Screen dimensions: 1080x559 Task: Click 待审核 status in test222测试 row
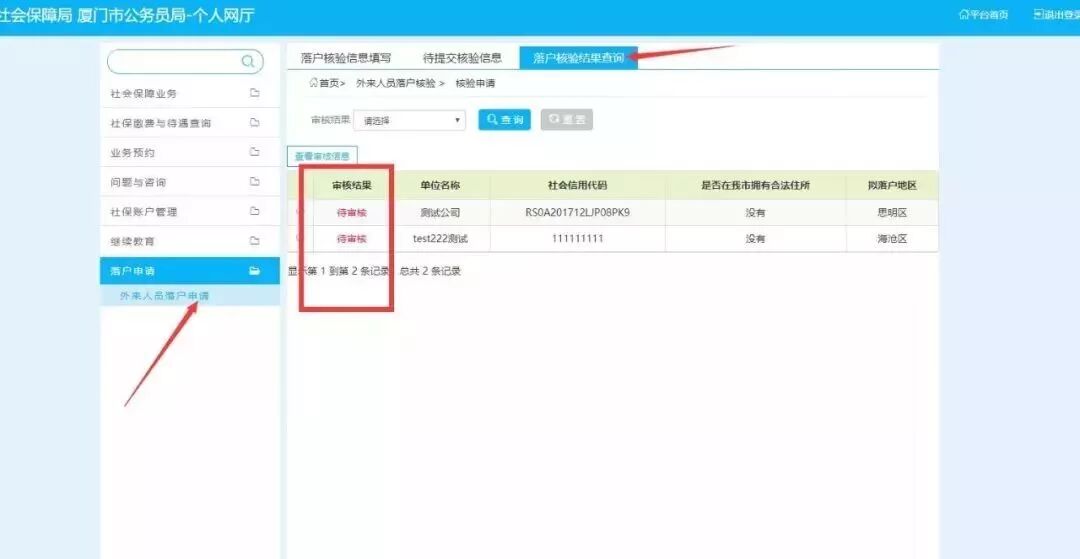point(352,239)
